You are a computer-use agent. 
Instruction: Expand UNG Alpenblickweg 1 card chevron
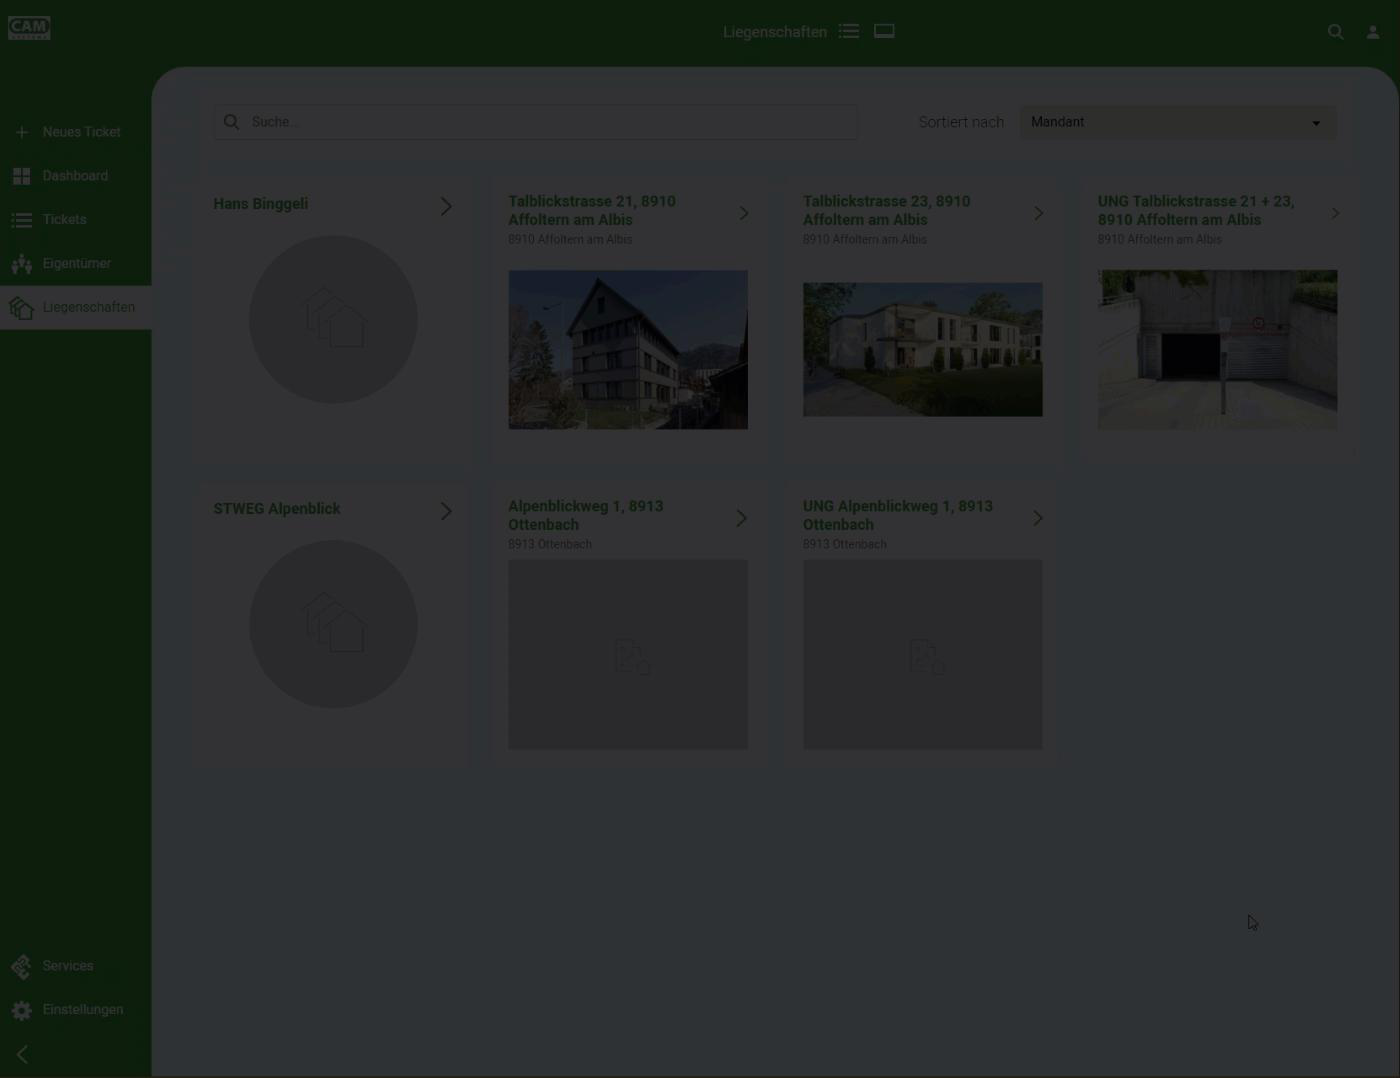tap(1037, 518)
